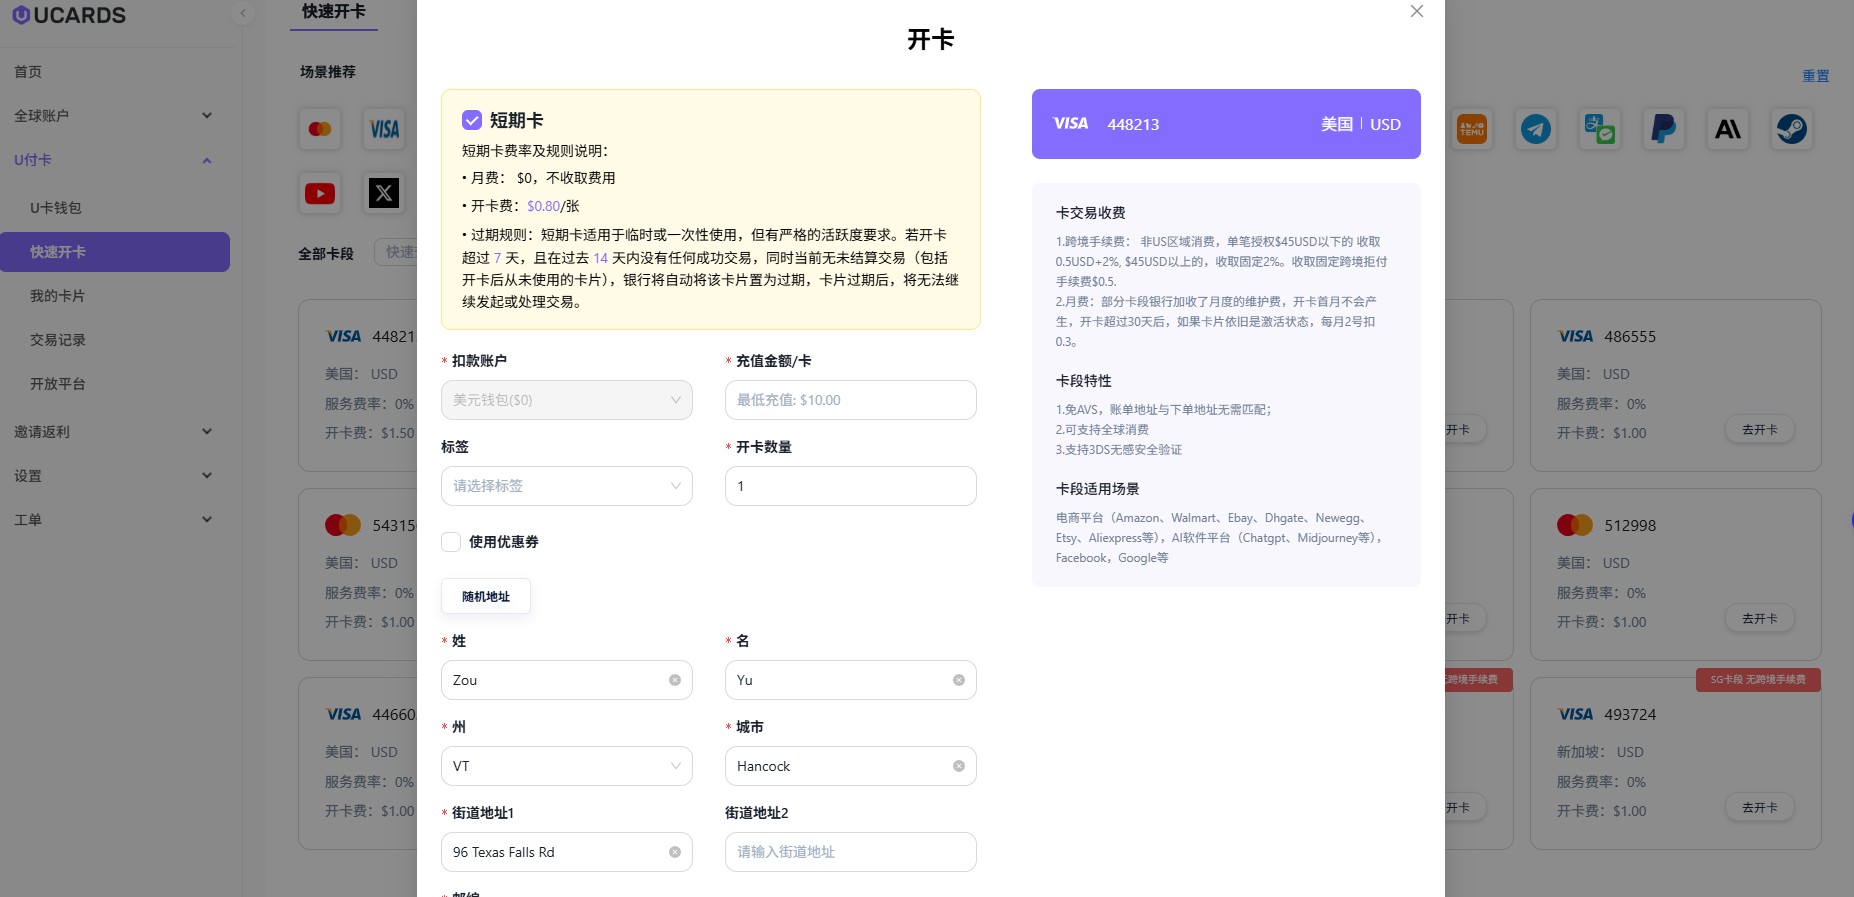The height and width of the screenshot is (897, 1854).
Task: Click the 充值金额/卡 input field
Action: pyautogui.click(x=851, y=400)
